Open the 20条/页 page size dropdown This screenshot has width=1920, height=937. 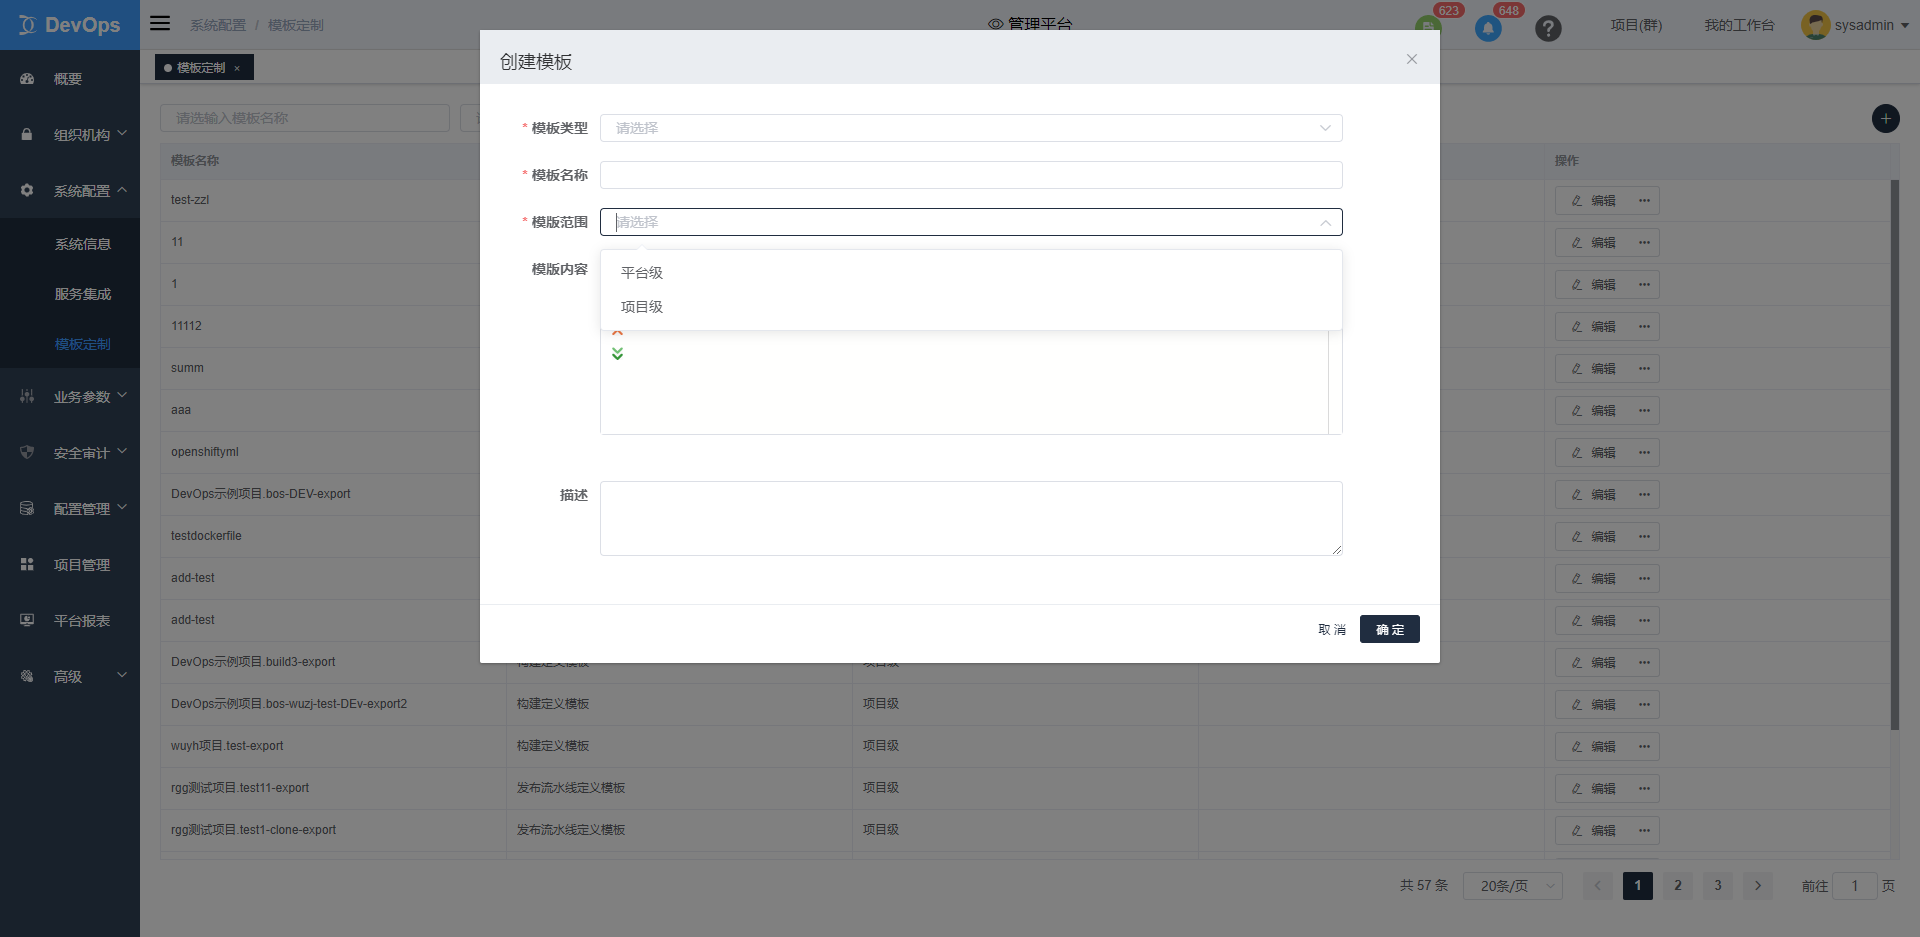pos(1512,886)
